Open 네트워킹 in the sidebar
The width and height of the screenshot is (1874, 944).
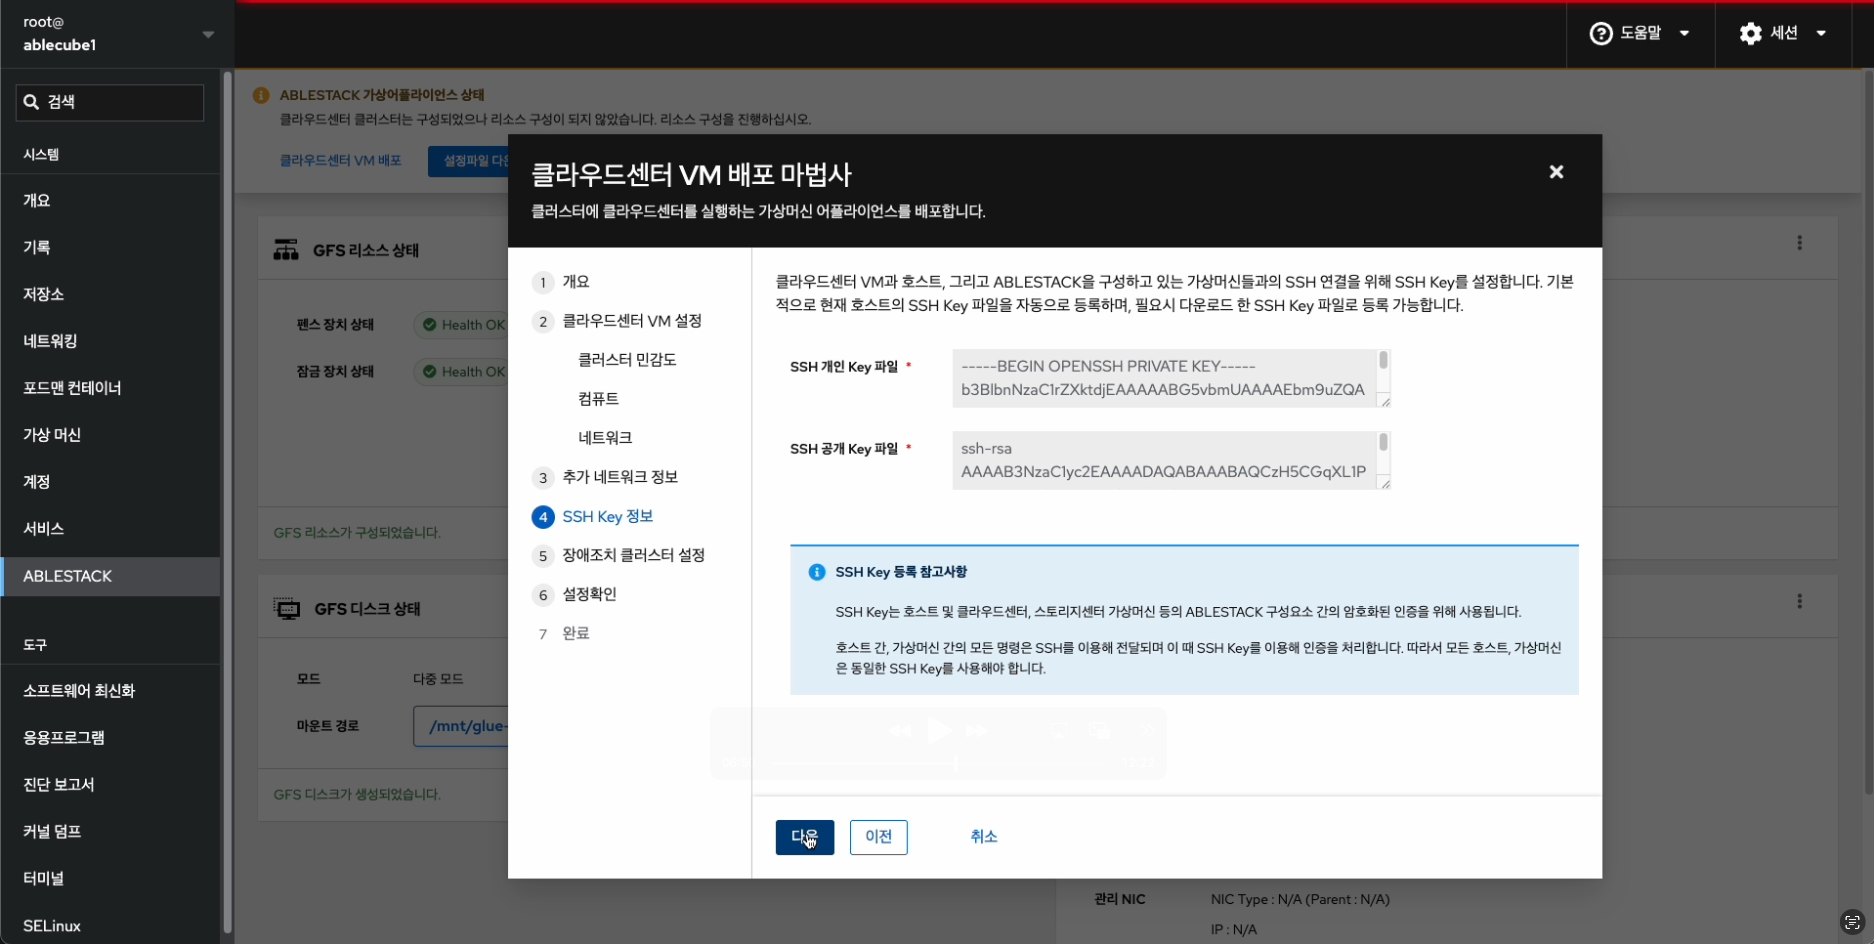click(110, 341)
